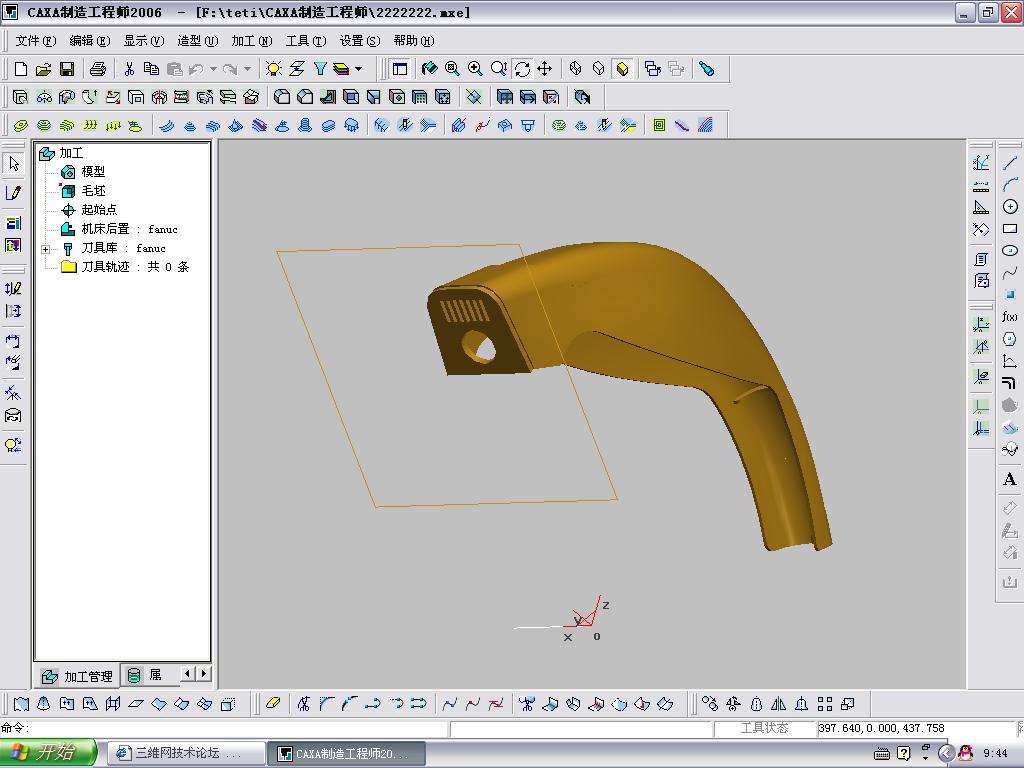Click the Save file icon
Viewport: 1024px width, 768px height.
67,69
